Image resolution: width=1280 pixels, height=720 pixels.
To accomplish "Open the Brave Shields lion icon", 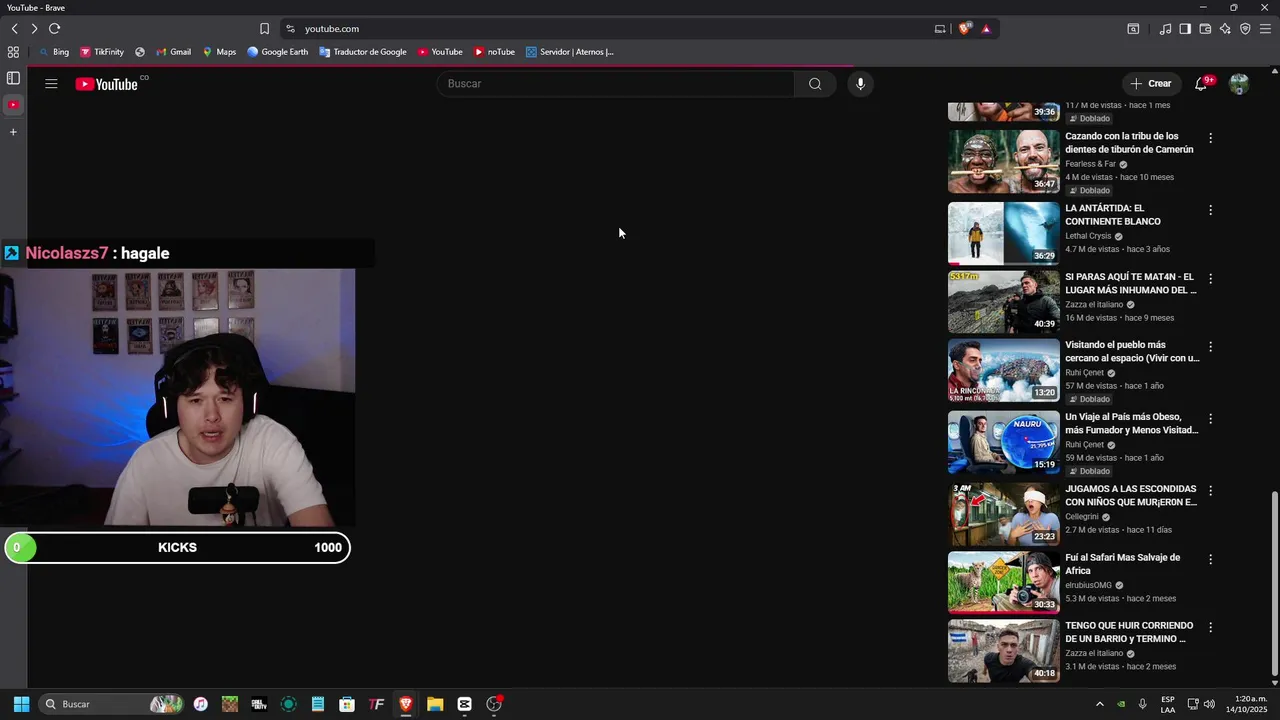I will (964, 29).
